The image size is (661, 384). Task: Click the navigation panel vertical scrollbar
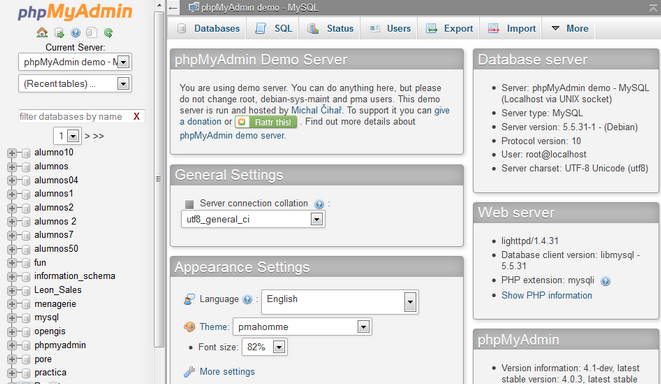[159, 179]
